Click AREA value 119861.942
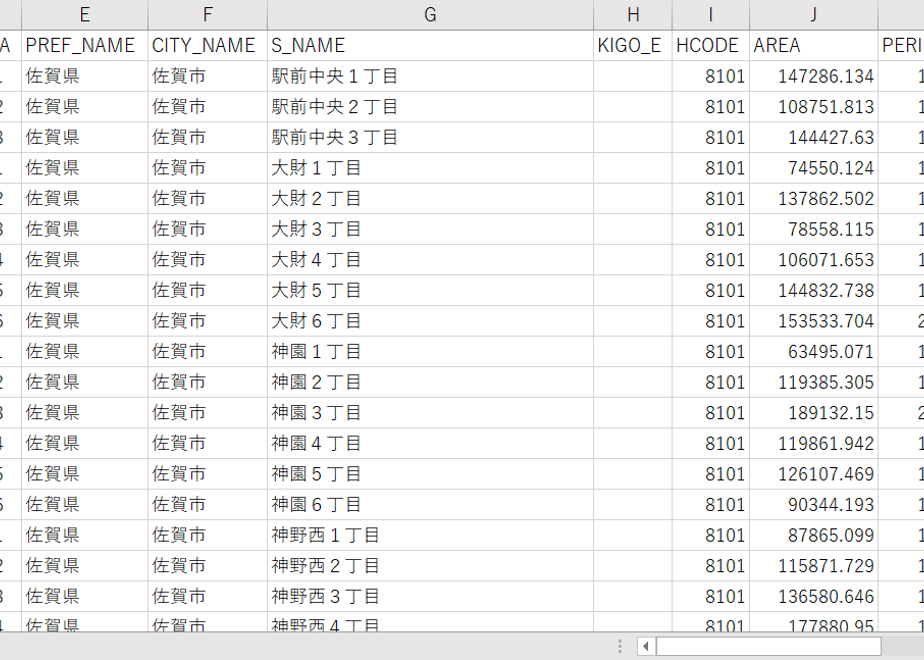 [814, 444]
